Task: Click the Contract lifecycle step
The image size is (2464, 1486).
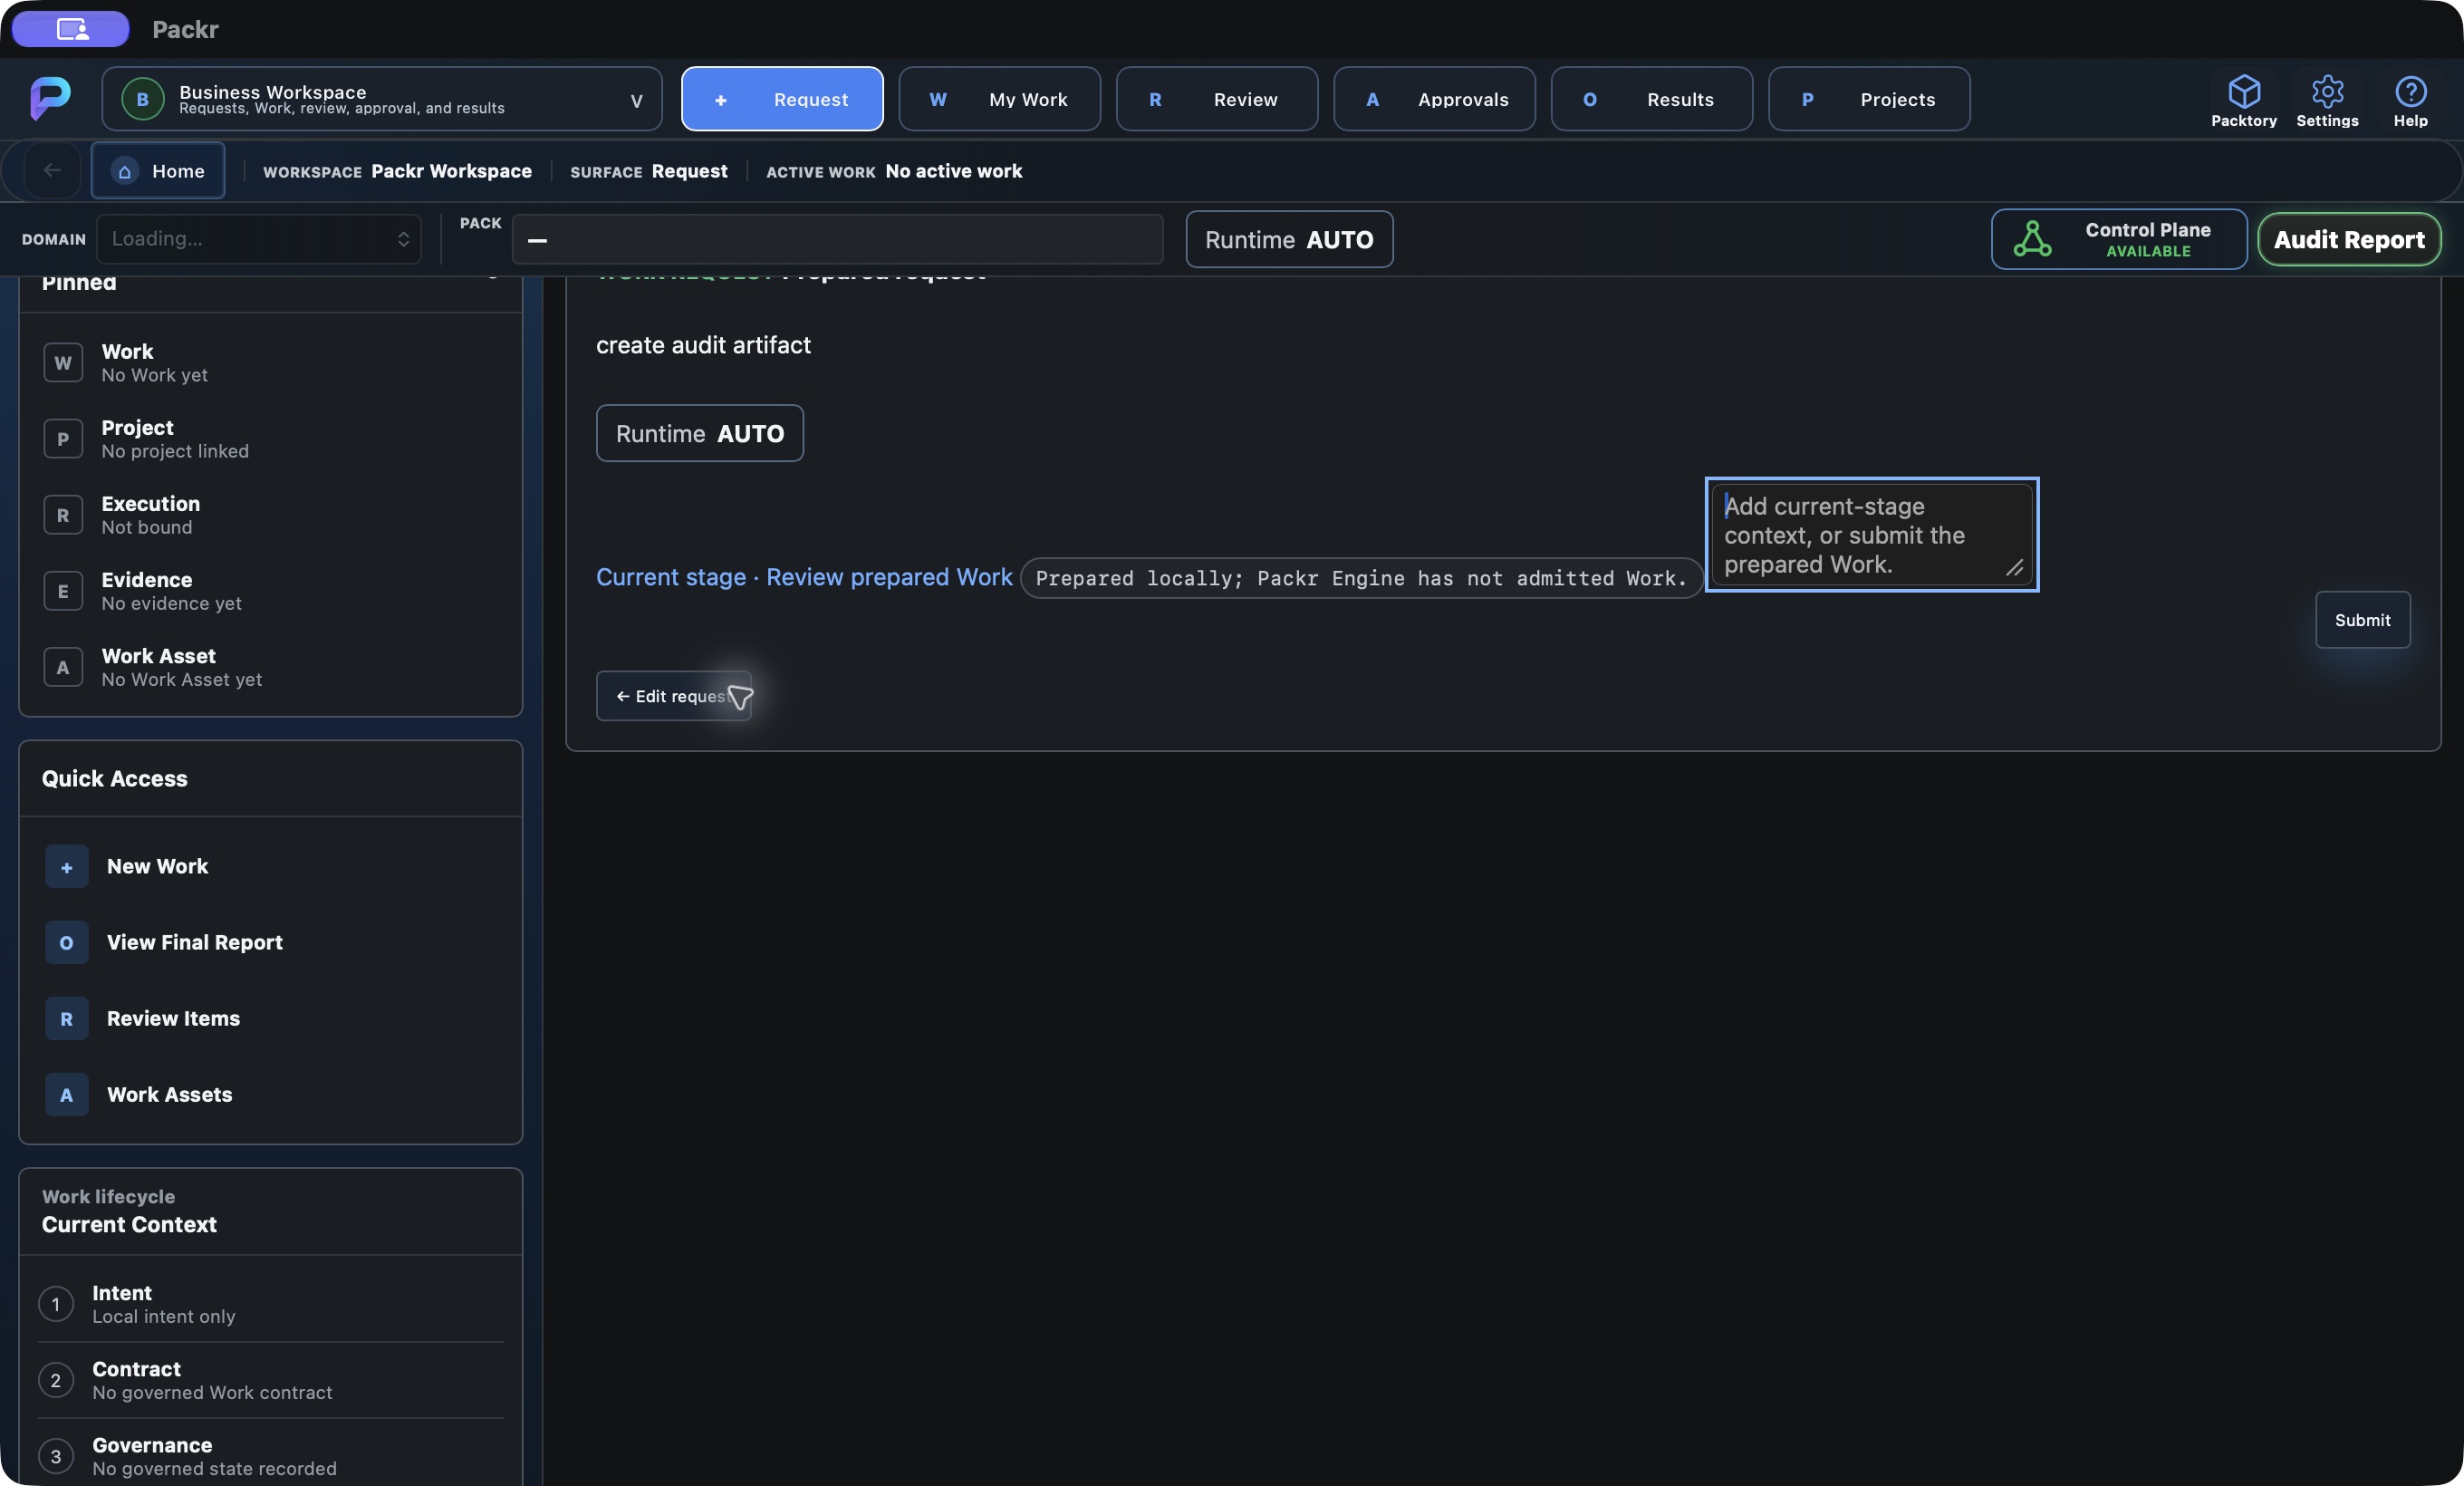Action: click(270, 1380)
